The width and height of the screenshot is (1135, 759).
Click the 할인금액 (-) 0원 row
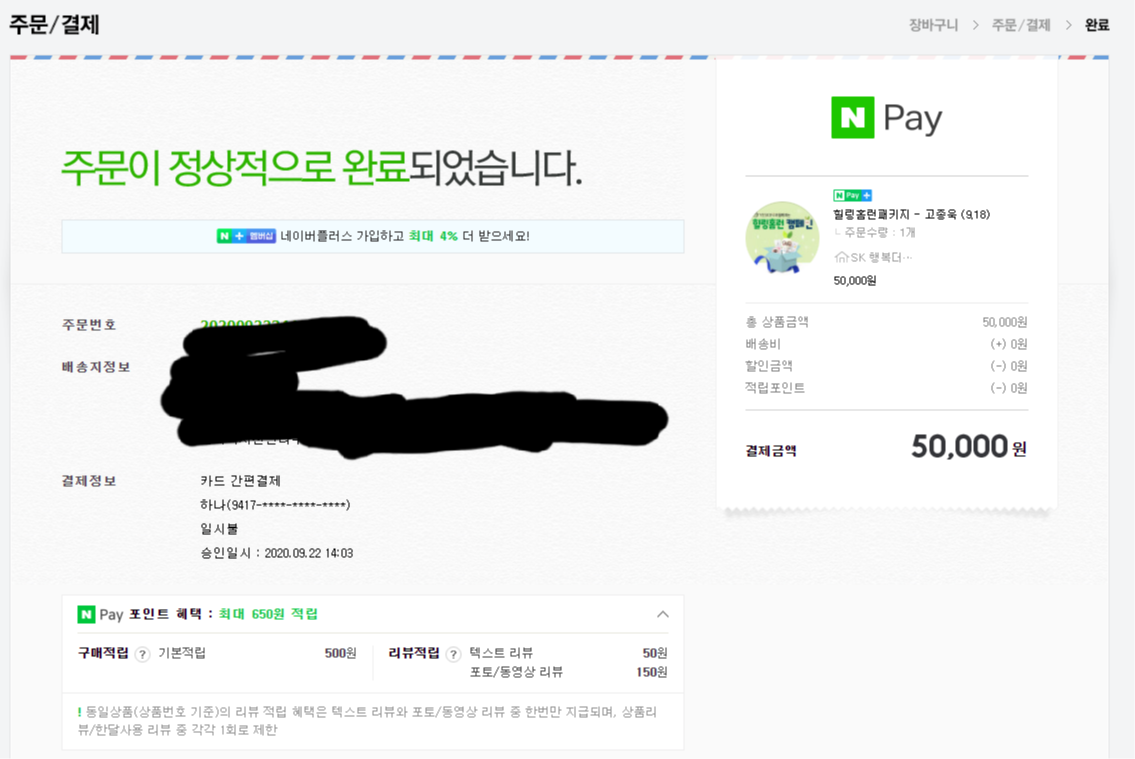click(x=887, y=366)
